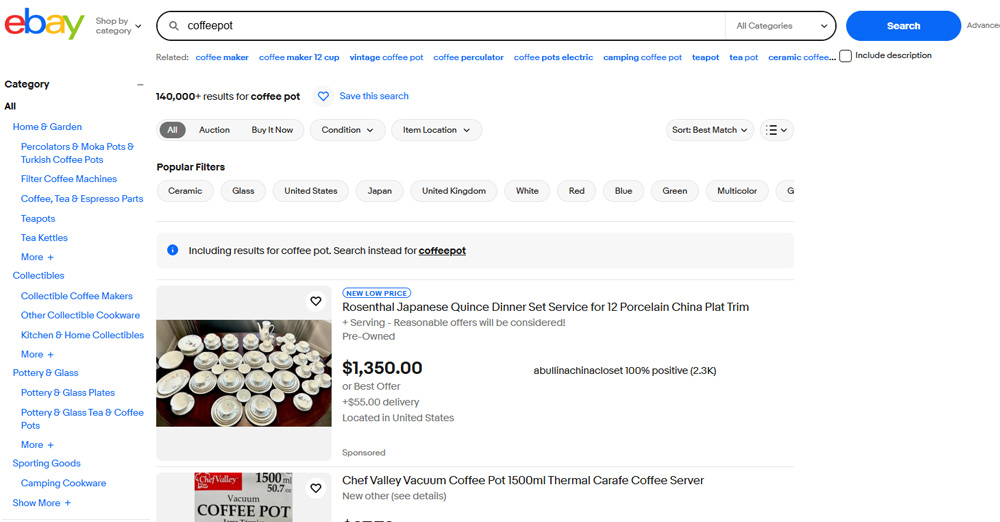Open Shop by category dropdown
1000x522 pixels.
[x=118, y=26]
